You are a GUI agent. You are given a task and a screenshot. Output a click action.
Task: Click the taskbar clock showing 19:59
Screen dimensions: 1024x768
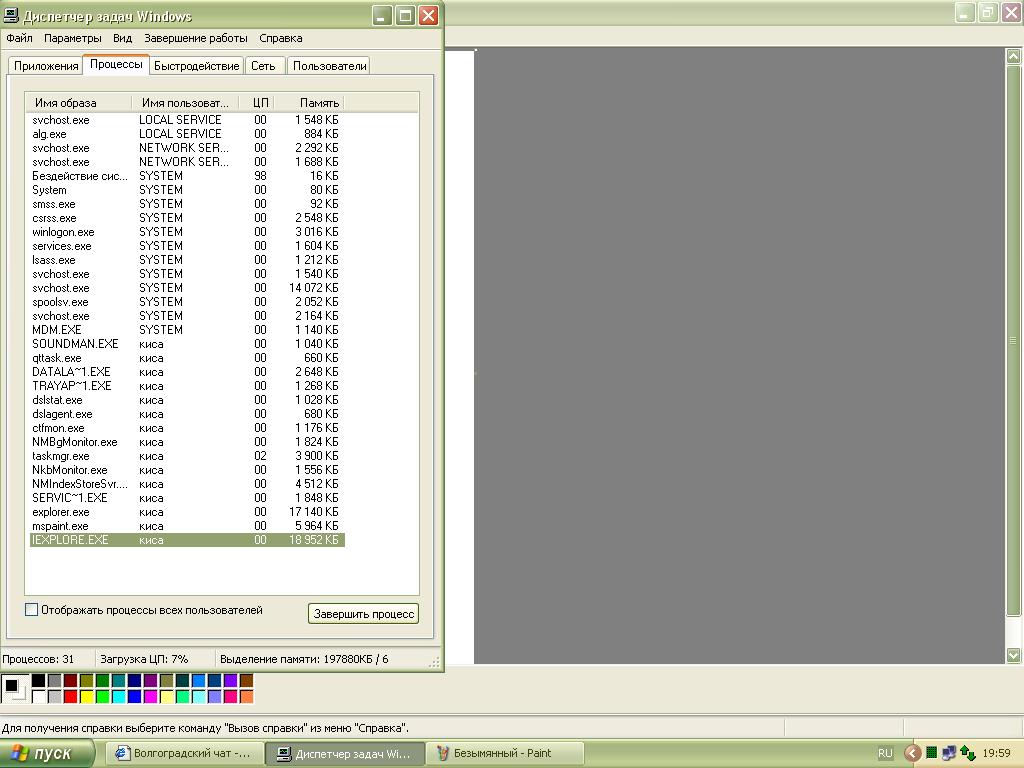(996, 753)
